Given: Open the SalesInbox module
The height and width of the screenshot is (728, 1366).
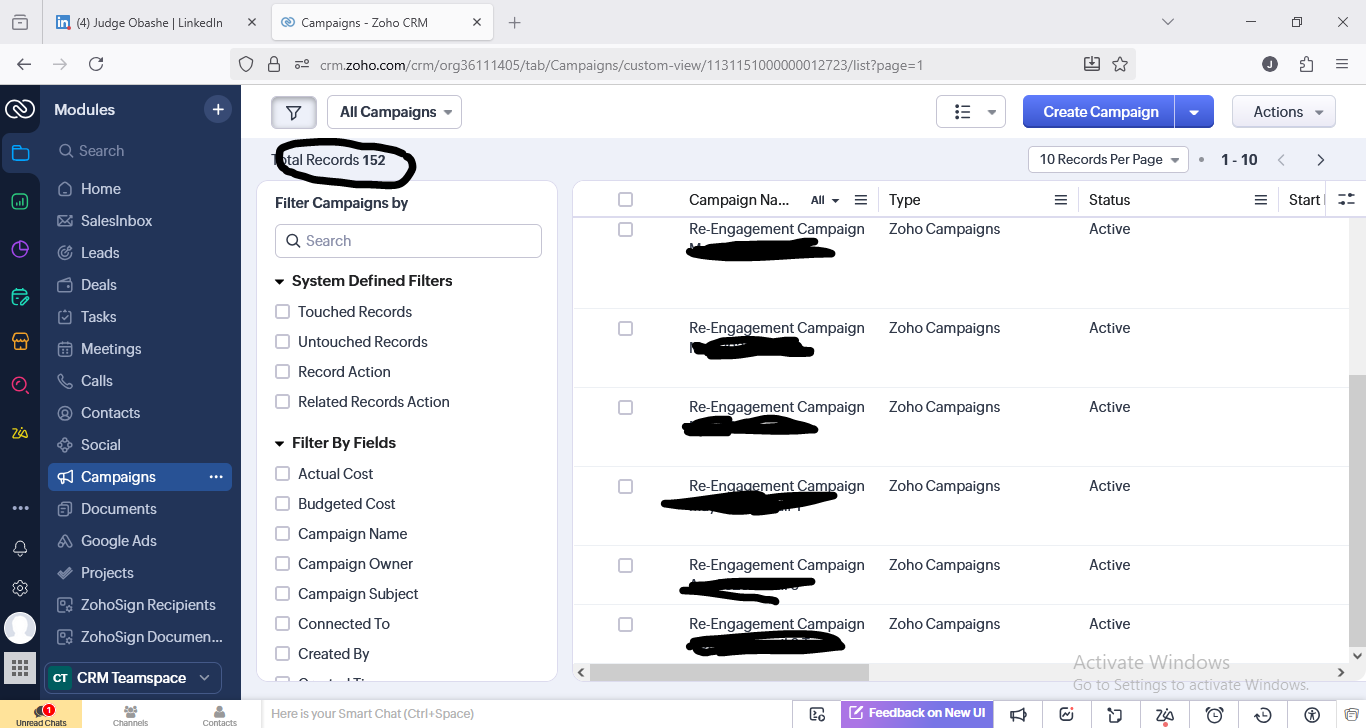Looking at the screenshot, I should coord(140,221).
